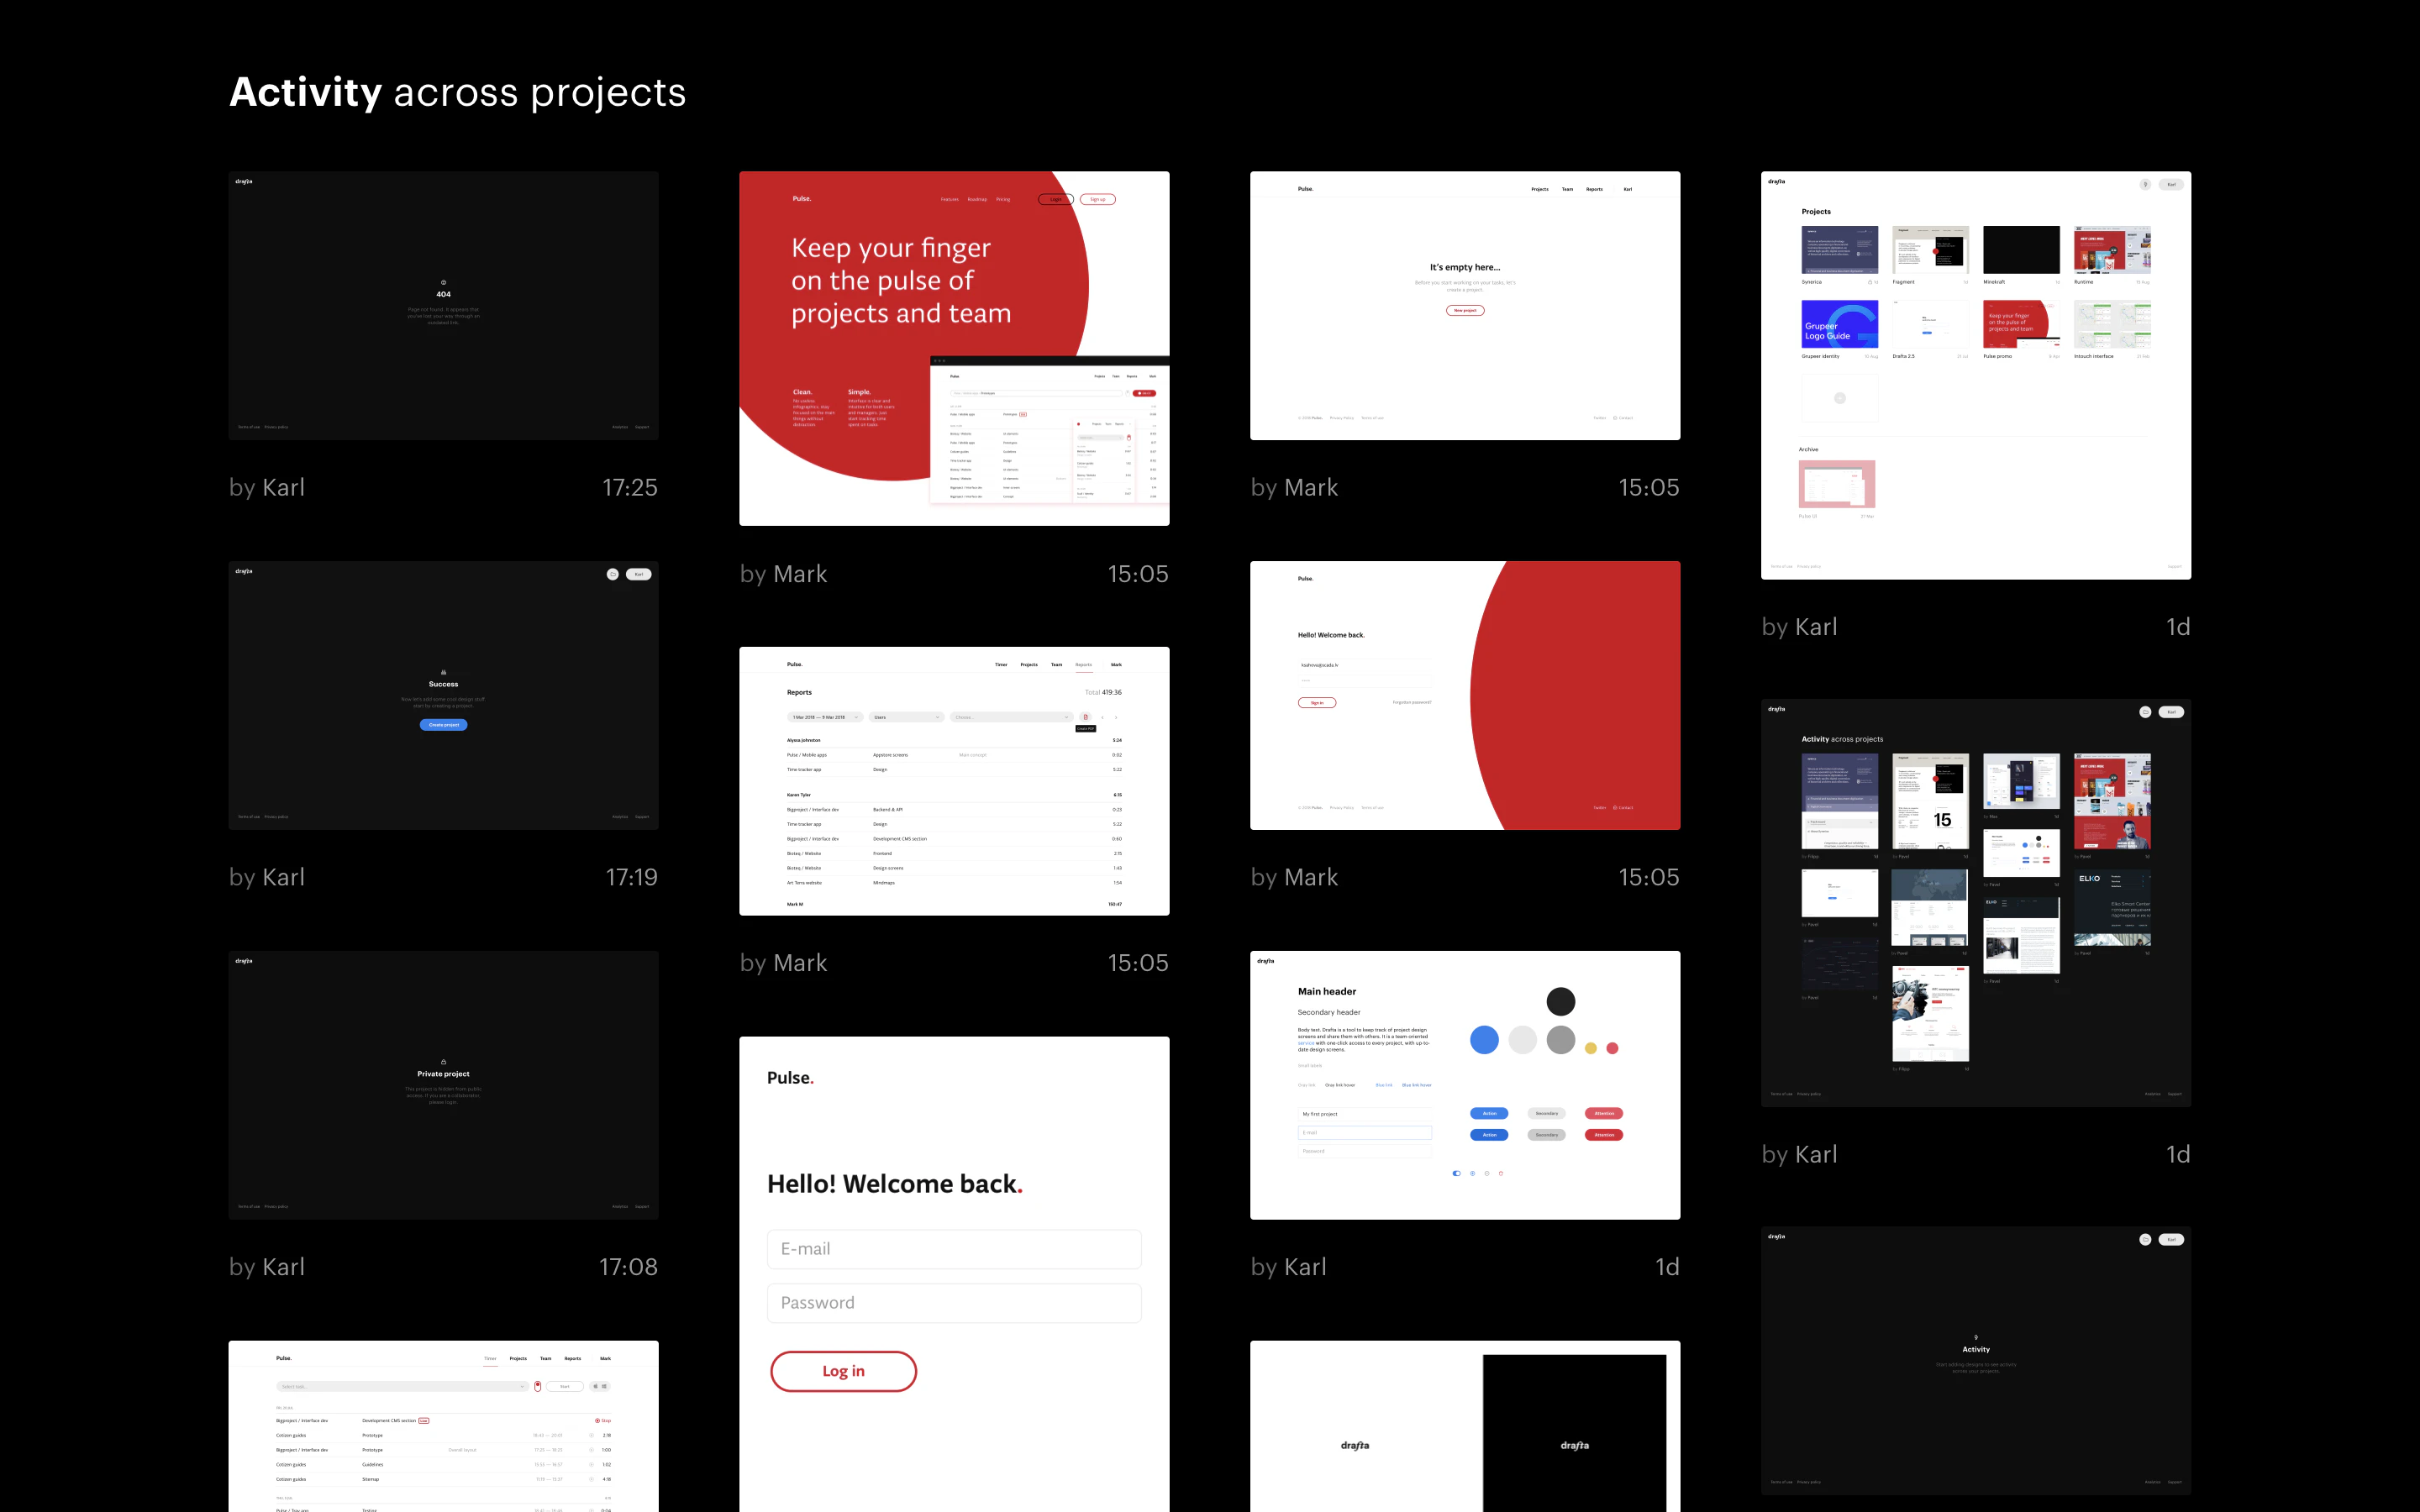Click the red Log in button
Screen dimensions: 2420x1512
click(843, 1371)
